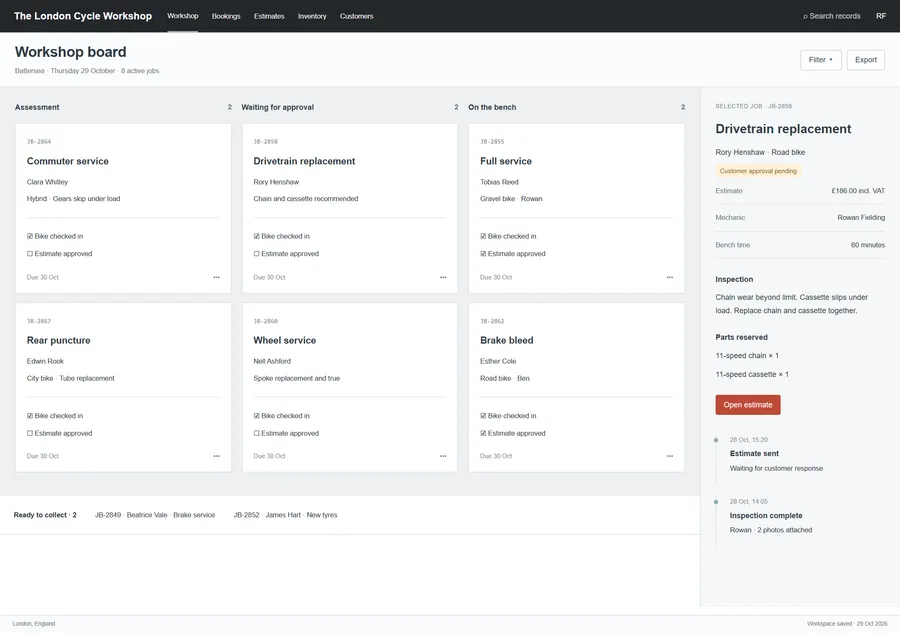900x633 pixels.
Task: Open JB-2849 Beatrice Vale Brake service
Action: (x=155, y=515)
